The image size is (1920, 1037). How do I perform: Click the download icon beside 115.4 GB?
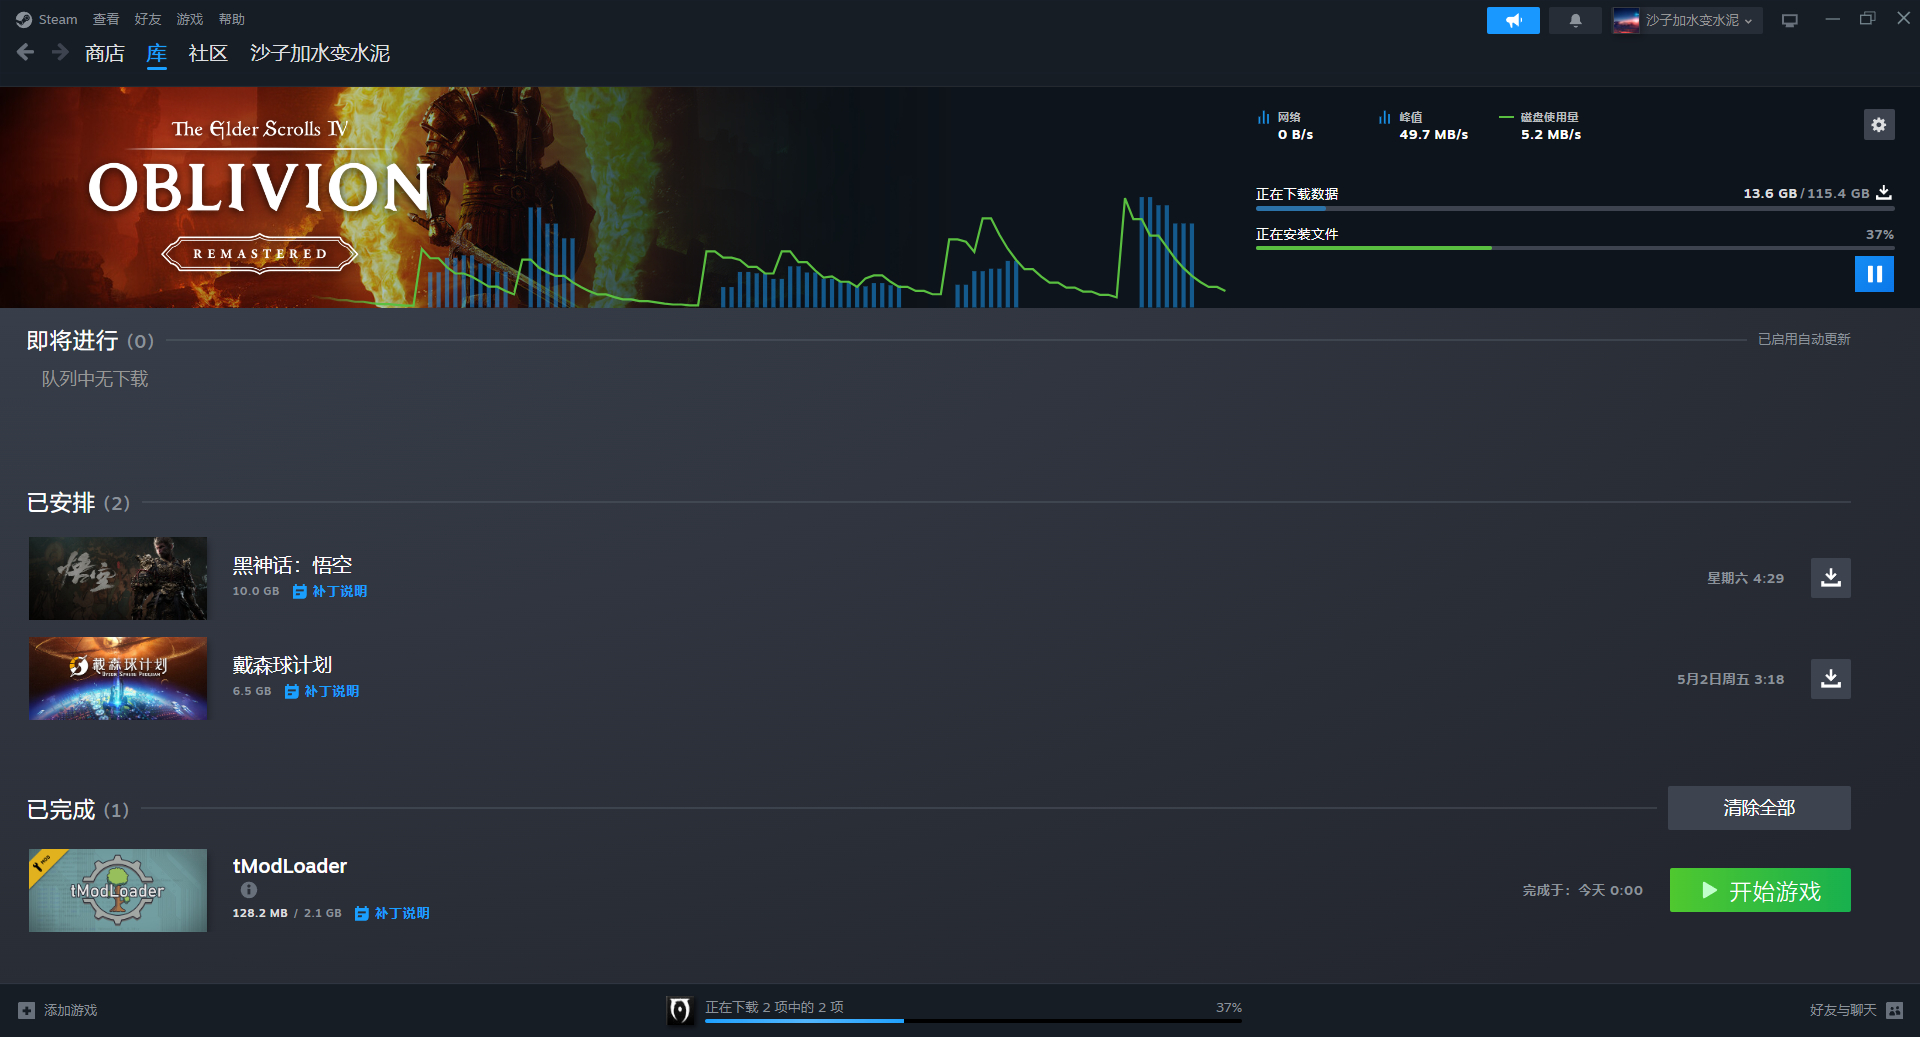[1884, 193]
